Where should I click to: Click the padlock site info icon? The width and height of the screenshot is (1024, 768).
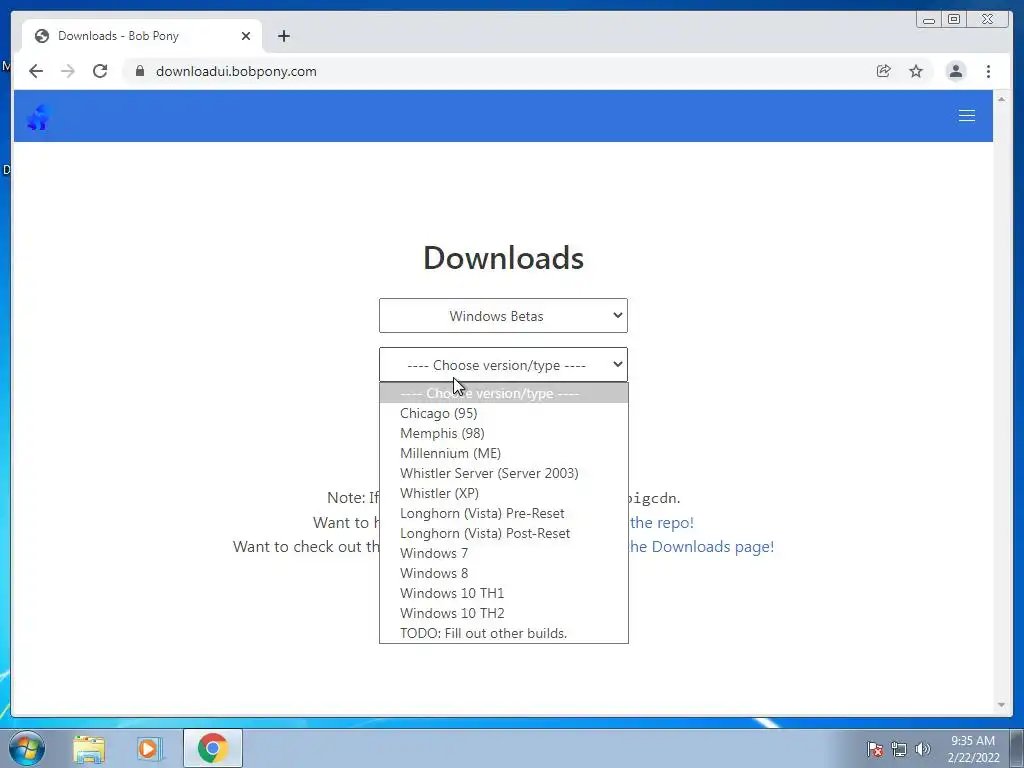click(140, 71)
